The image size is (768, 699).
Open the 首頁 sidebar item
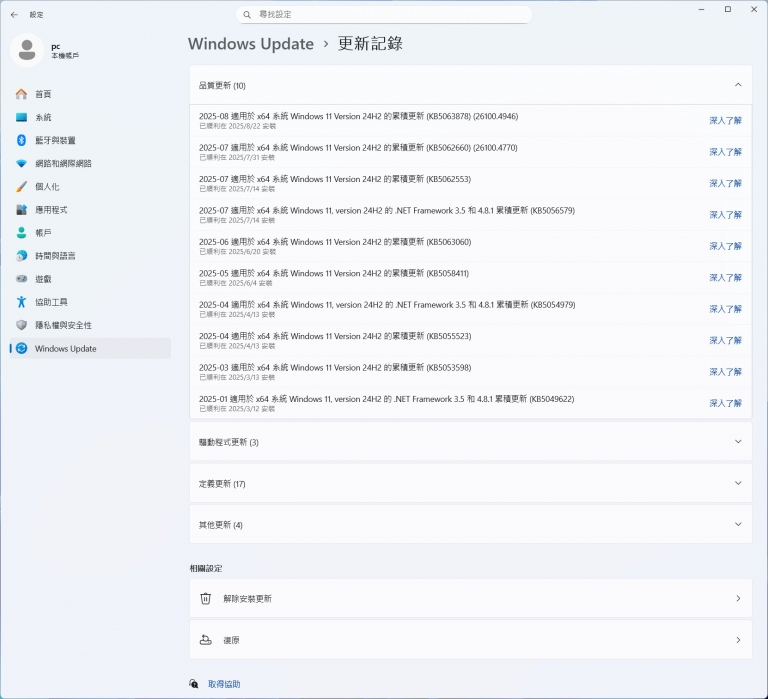tap(90, 94)
